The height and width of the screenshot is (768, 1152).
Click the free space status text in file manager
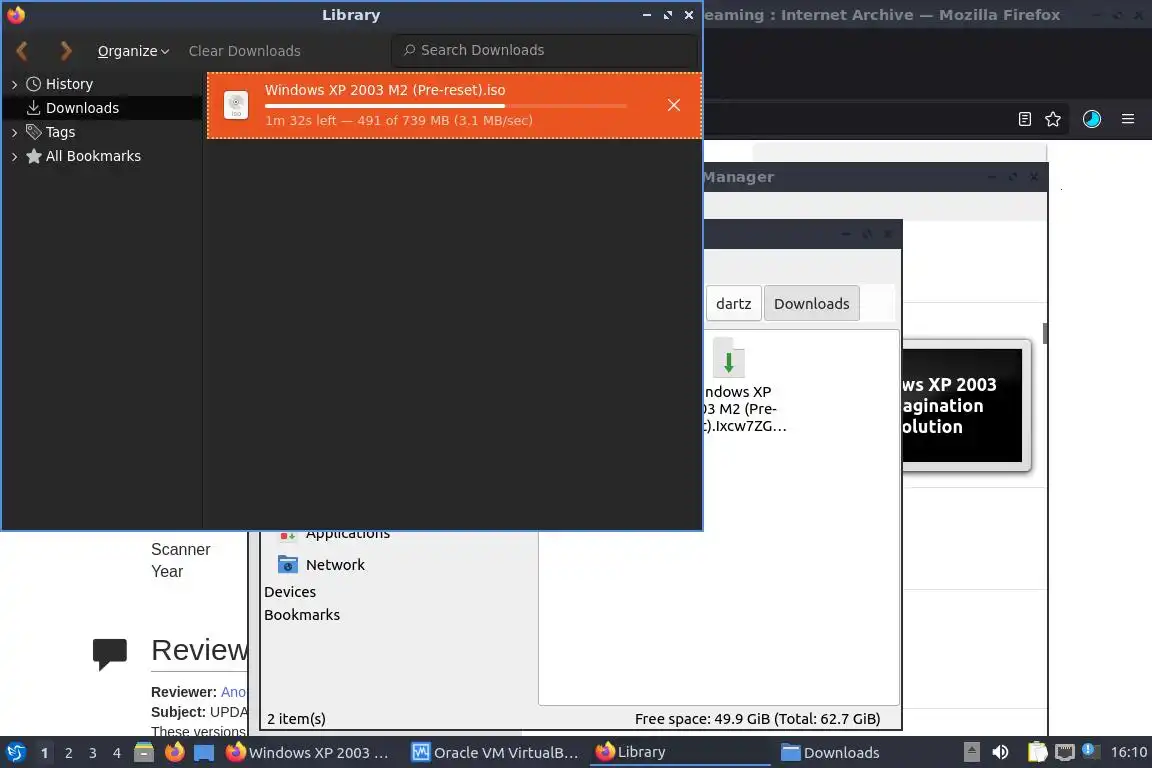click(x=757, y=719)
